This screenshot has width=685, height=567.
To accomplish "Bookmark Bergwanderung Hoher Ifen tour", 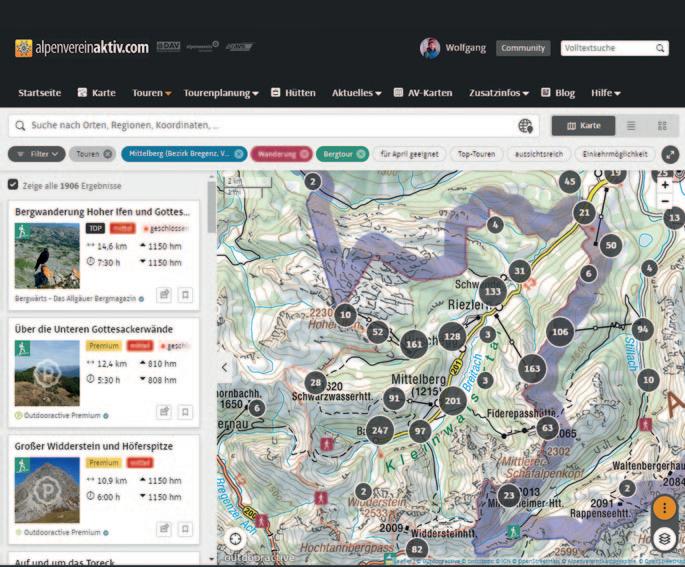I will [185, 295].
